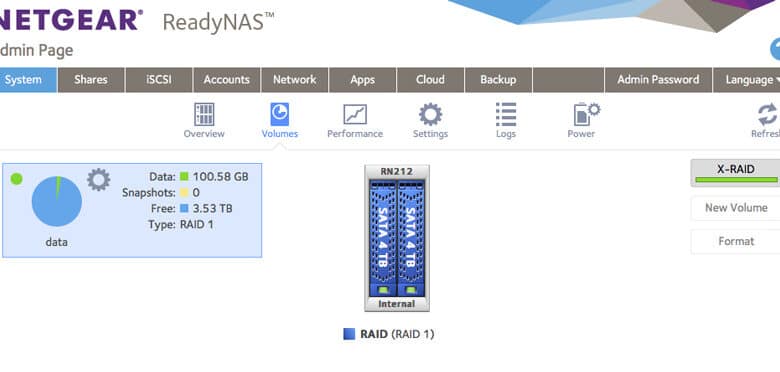Select the right SATA 4 TB disk
The height and width of the screenshot is (372, 780).
[x=411, y=239]
